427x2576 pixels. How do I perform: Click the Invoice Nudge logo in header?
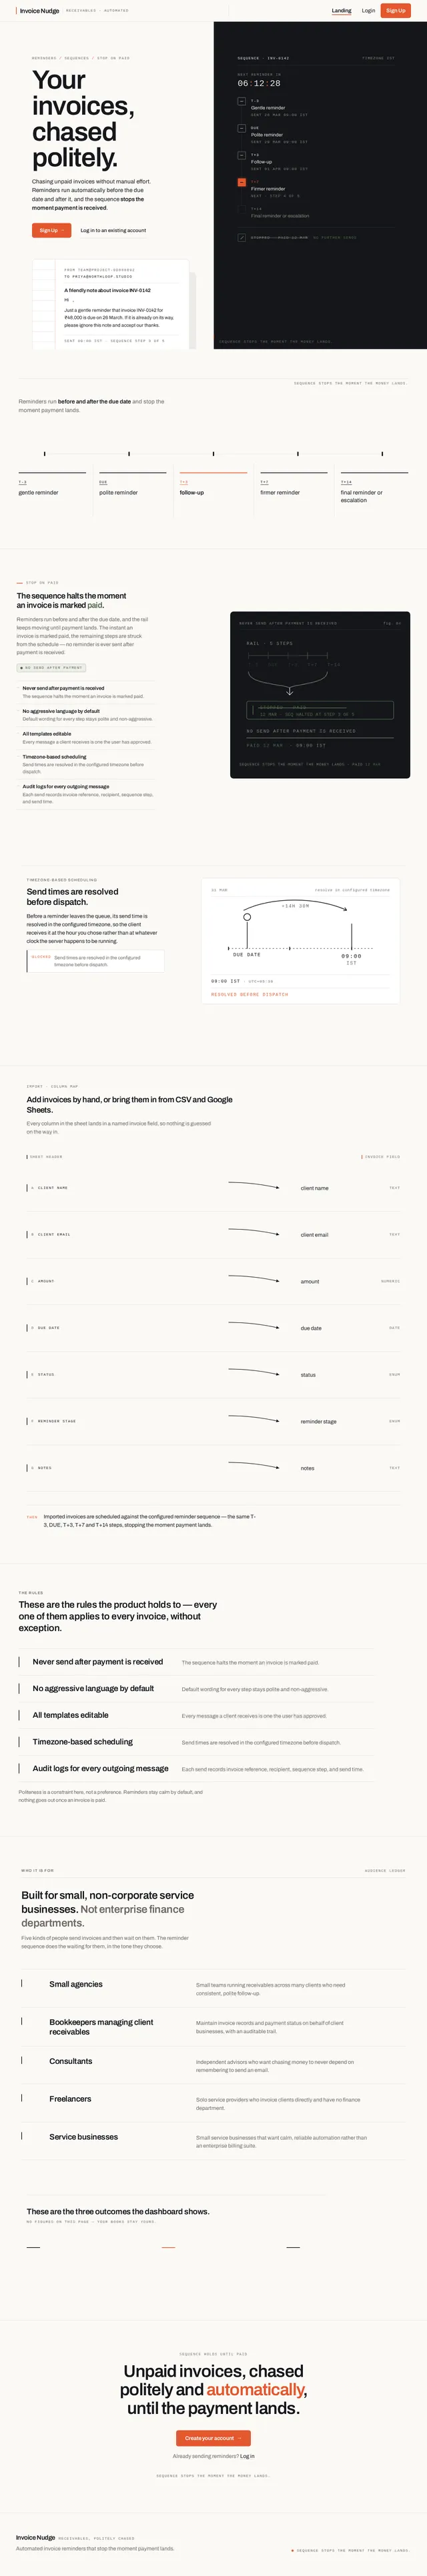click(x=38, y=11)
